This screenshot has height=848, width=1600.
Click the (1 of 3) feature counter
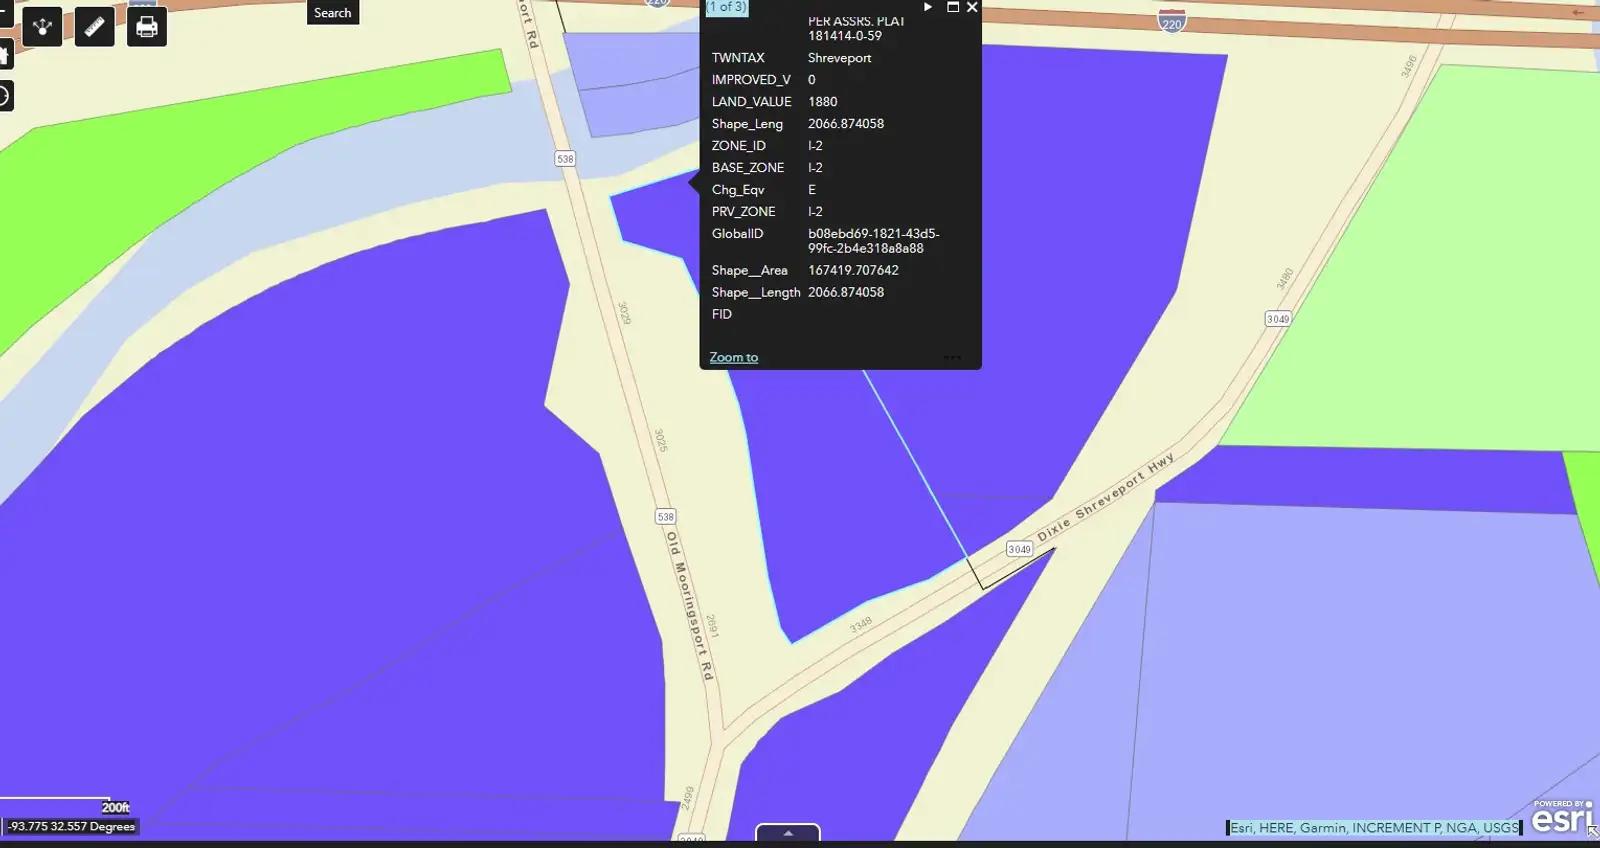click(x=726, y=7)
